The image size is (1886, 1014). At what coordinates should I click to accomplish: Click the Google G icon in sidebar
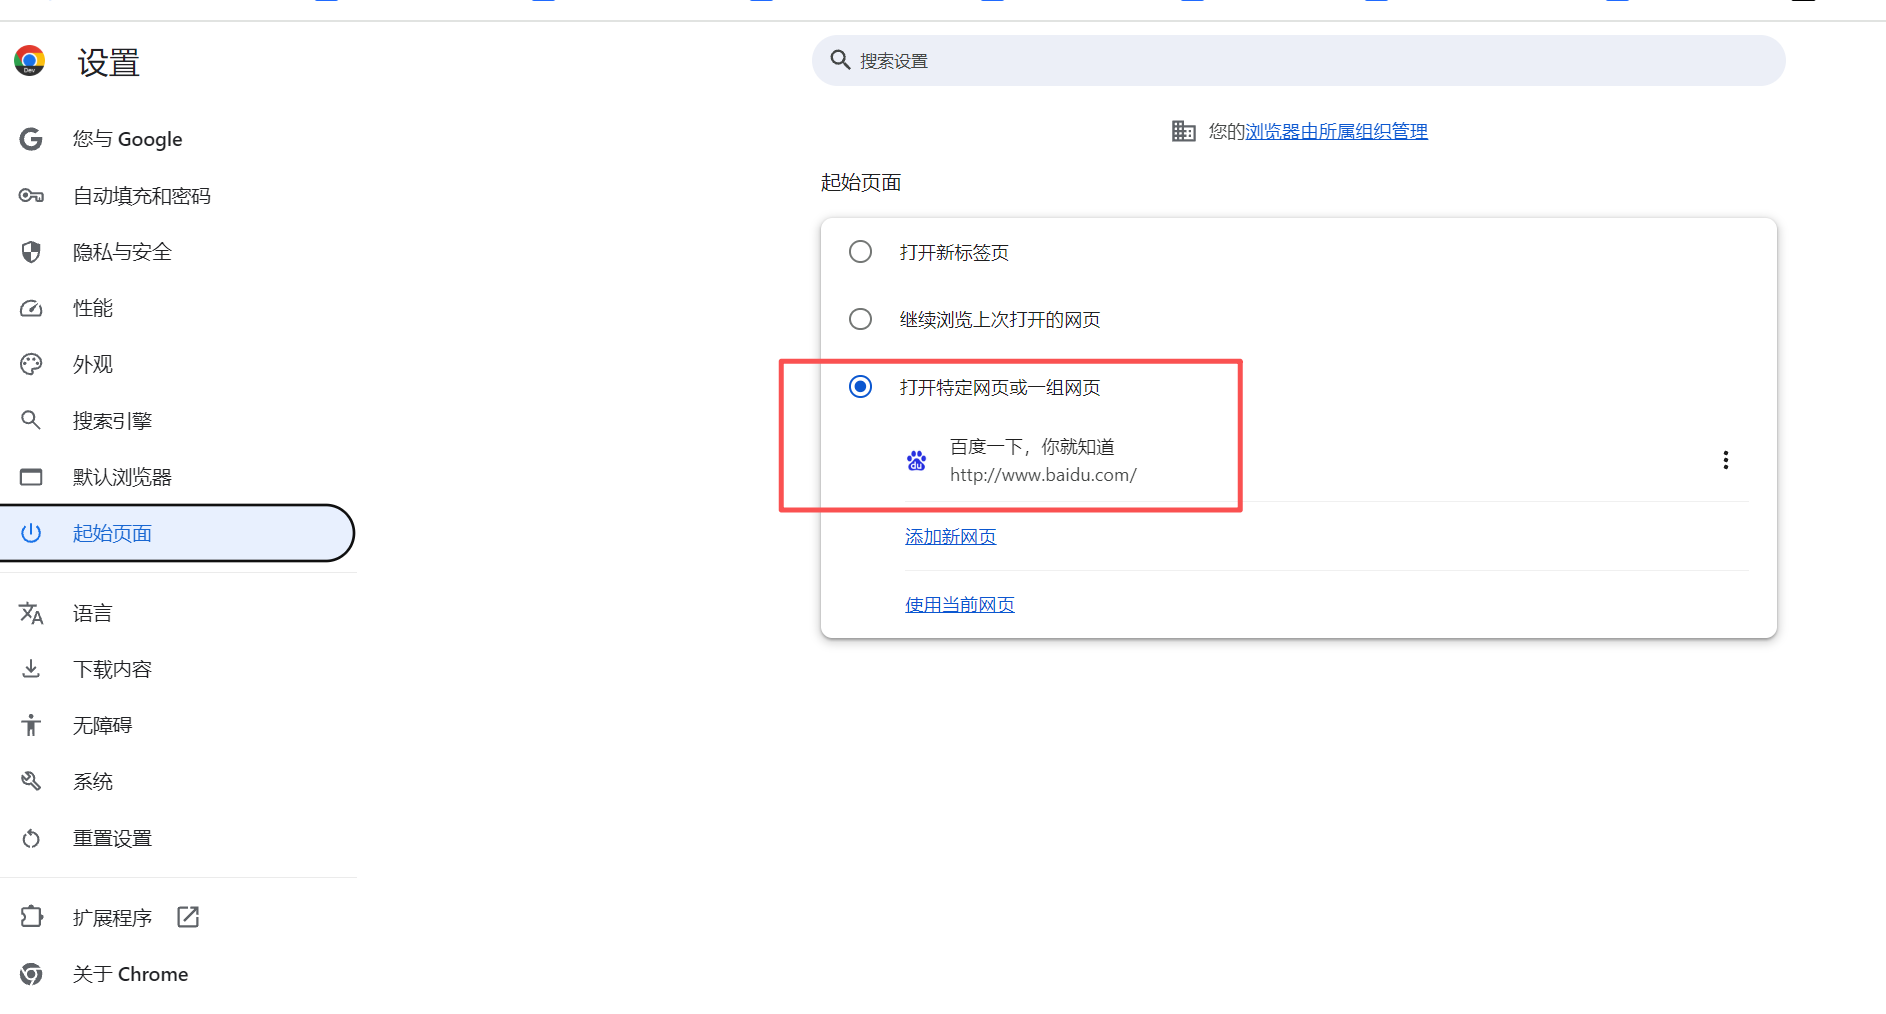[x=31, y=139]
